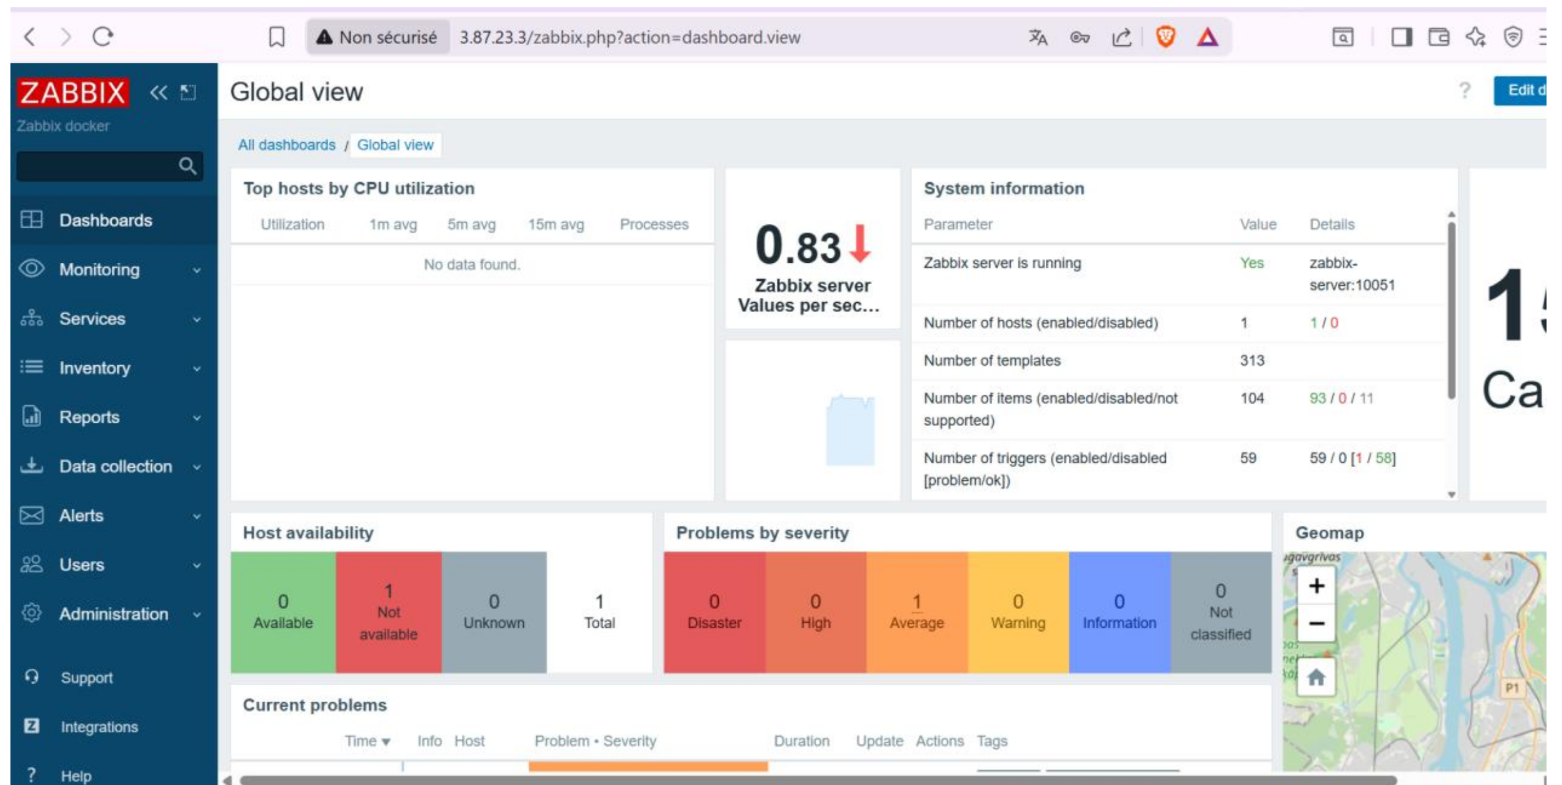This screenshot has height=785, width=1562.
Task: Click the System information scroll down arrow
Action: point(1451,494)
